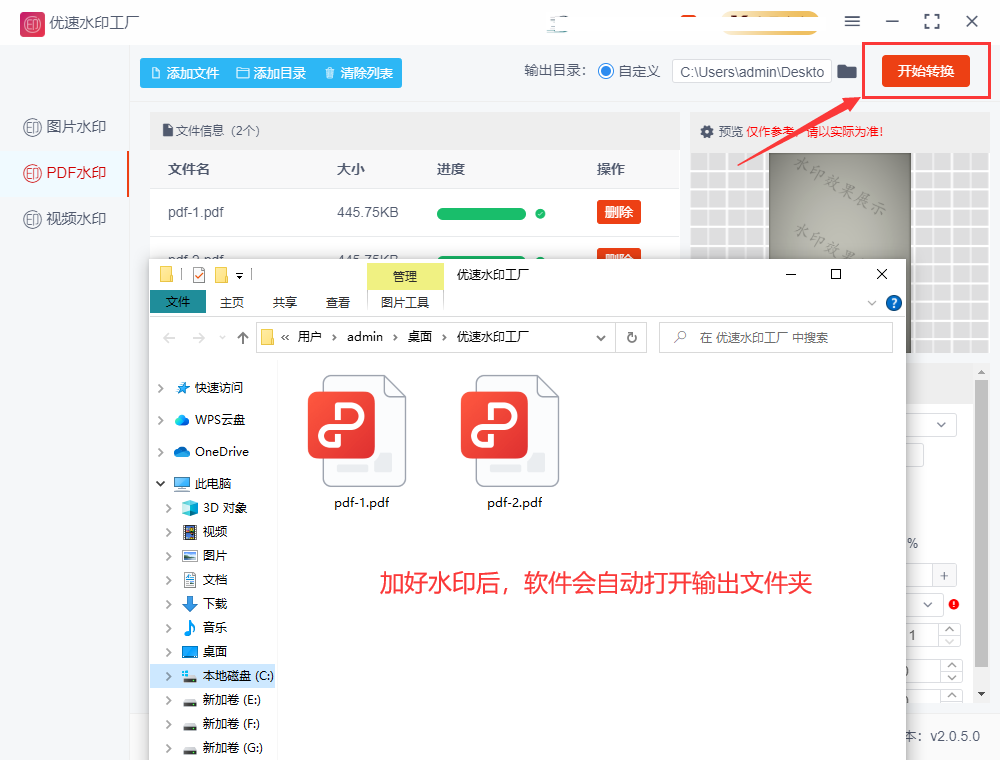Open address bar history dropdown
The width and height of the screenshot is (1000, 760).
(x=601, y=338)
